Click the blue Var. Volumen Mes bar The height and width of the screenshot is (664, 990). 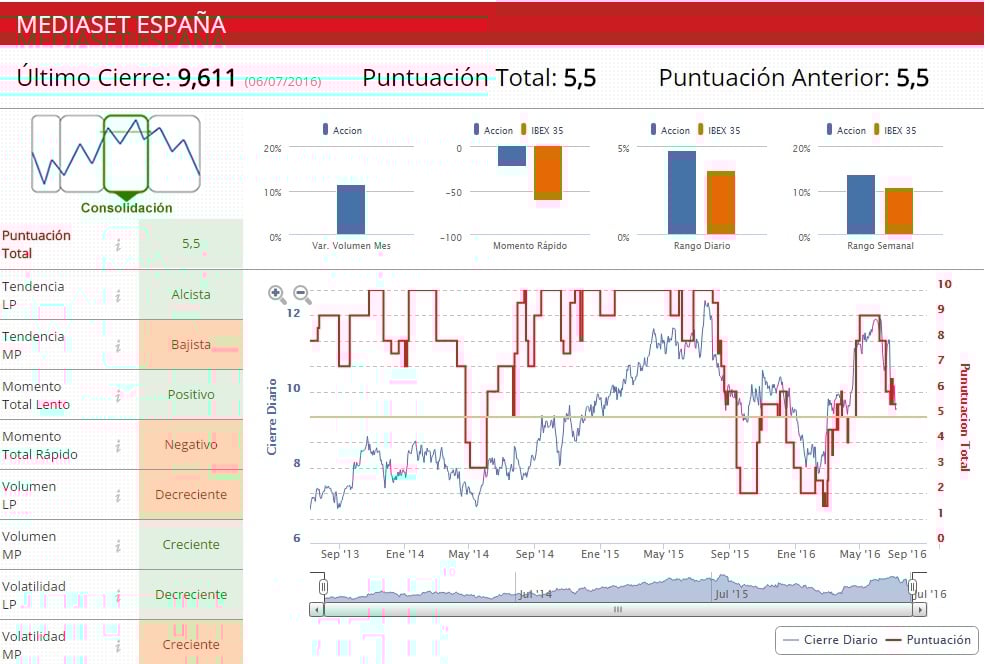(x=351, y=210)
